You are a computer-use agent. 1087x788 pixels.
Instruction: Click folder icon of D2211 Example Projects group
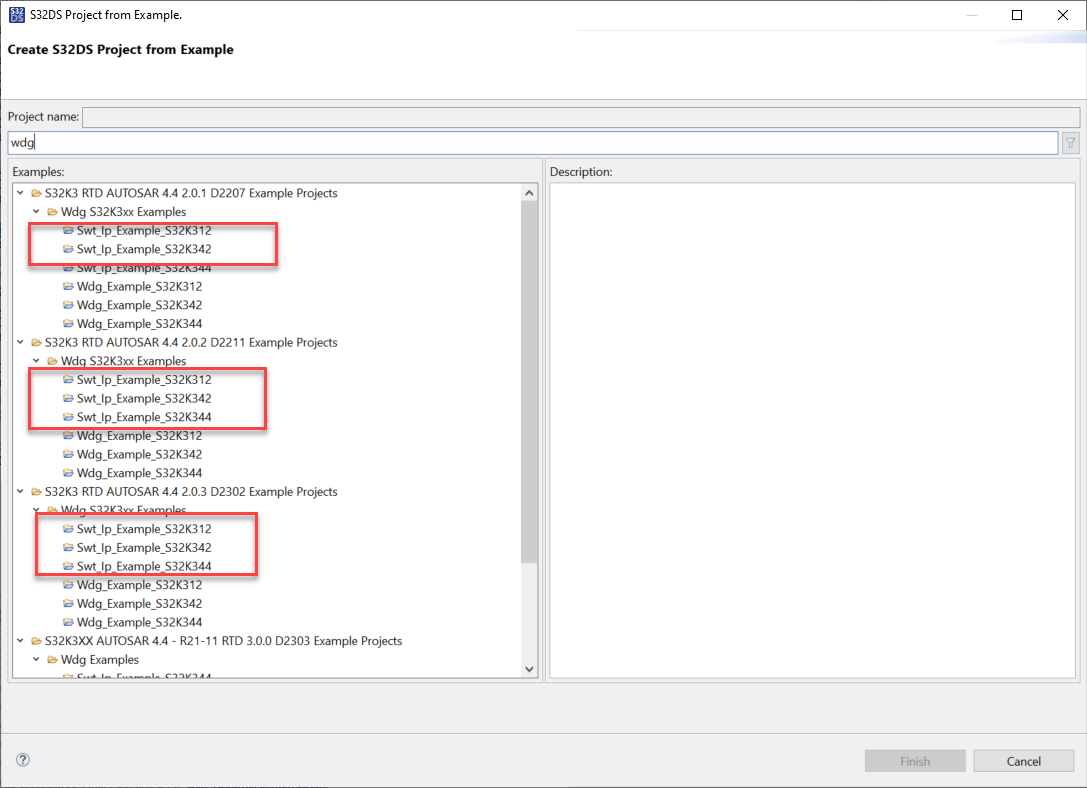(x=37, y=342)
